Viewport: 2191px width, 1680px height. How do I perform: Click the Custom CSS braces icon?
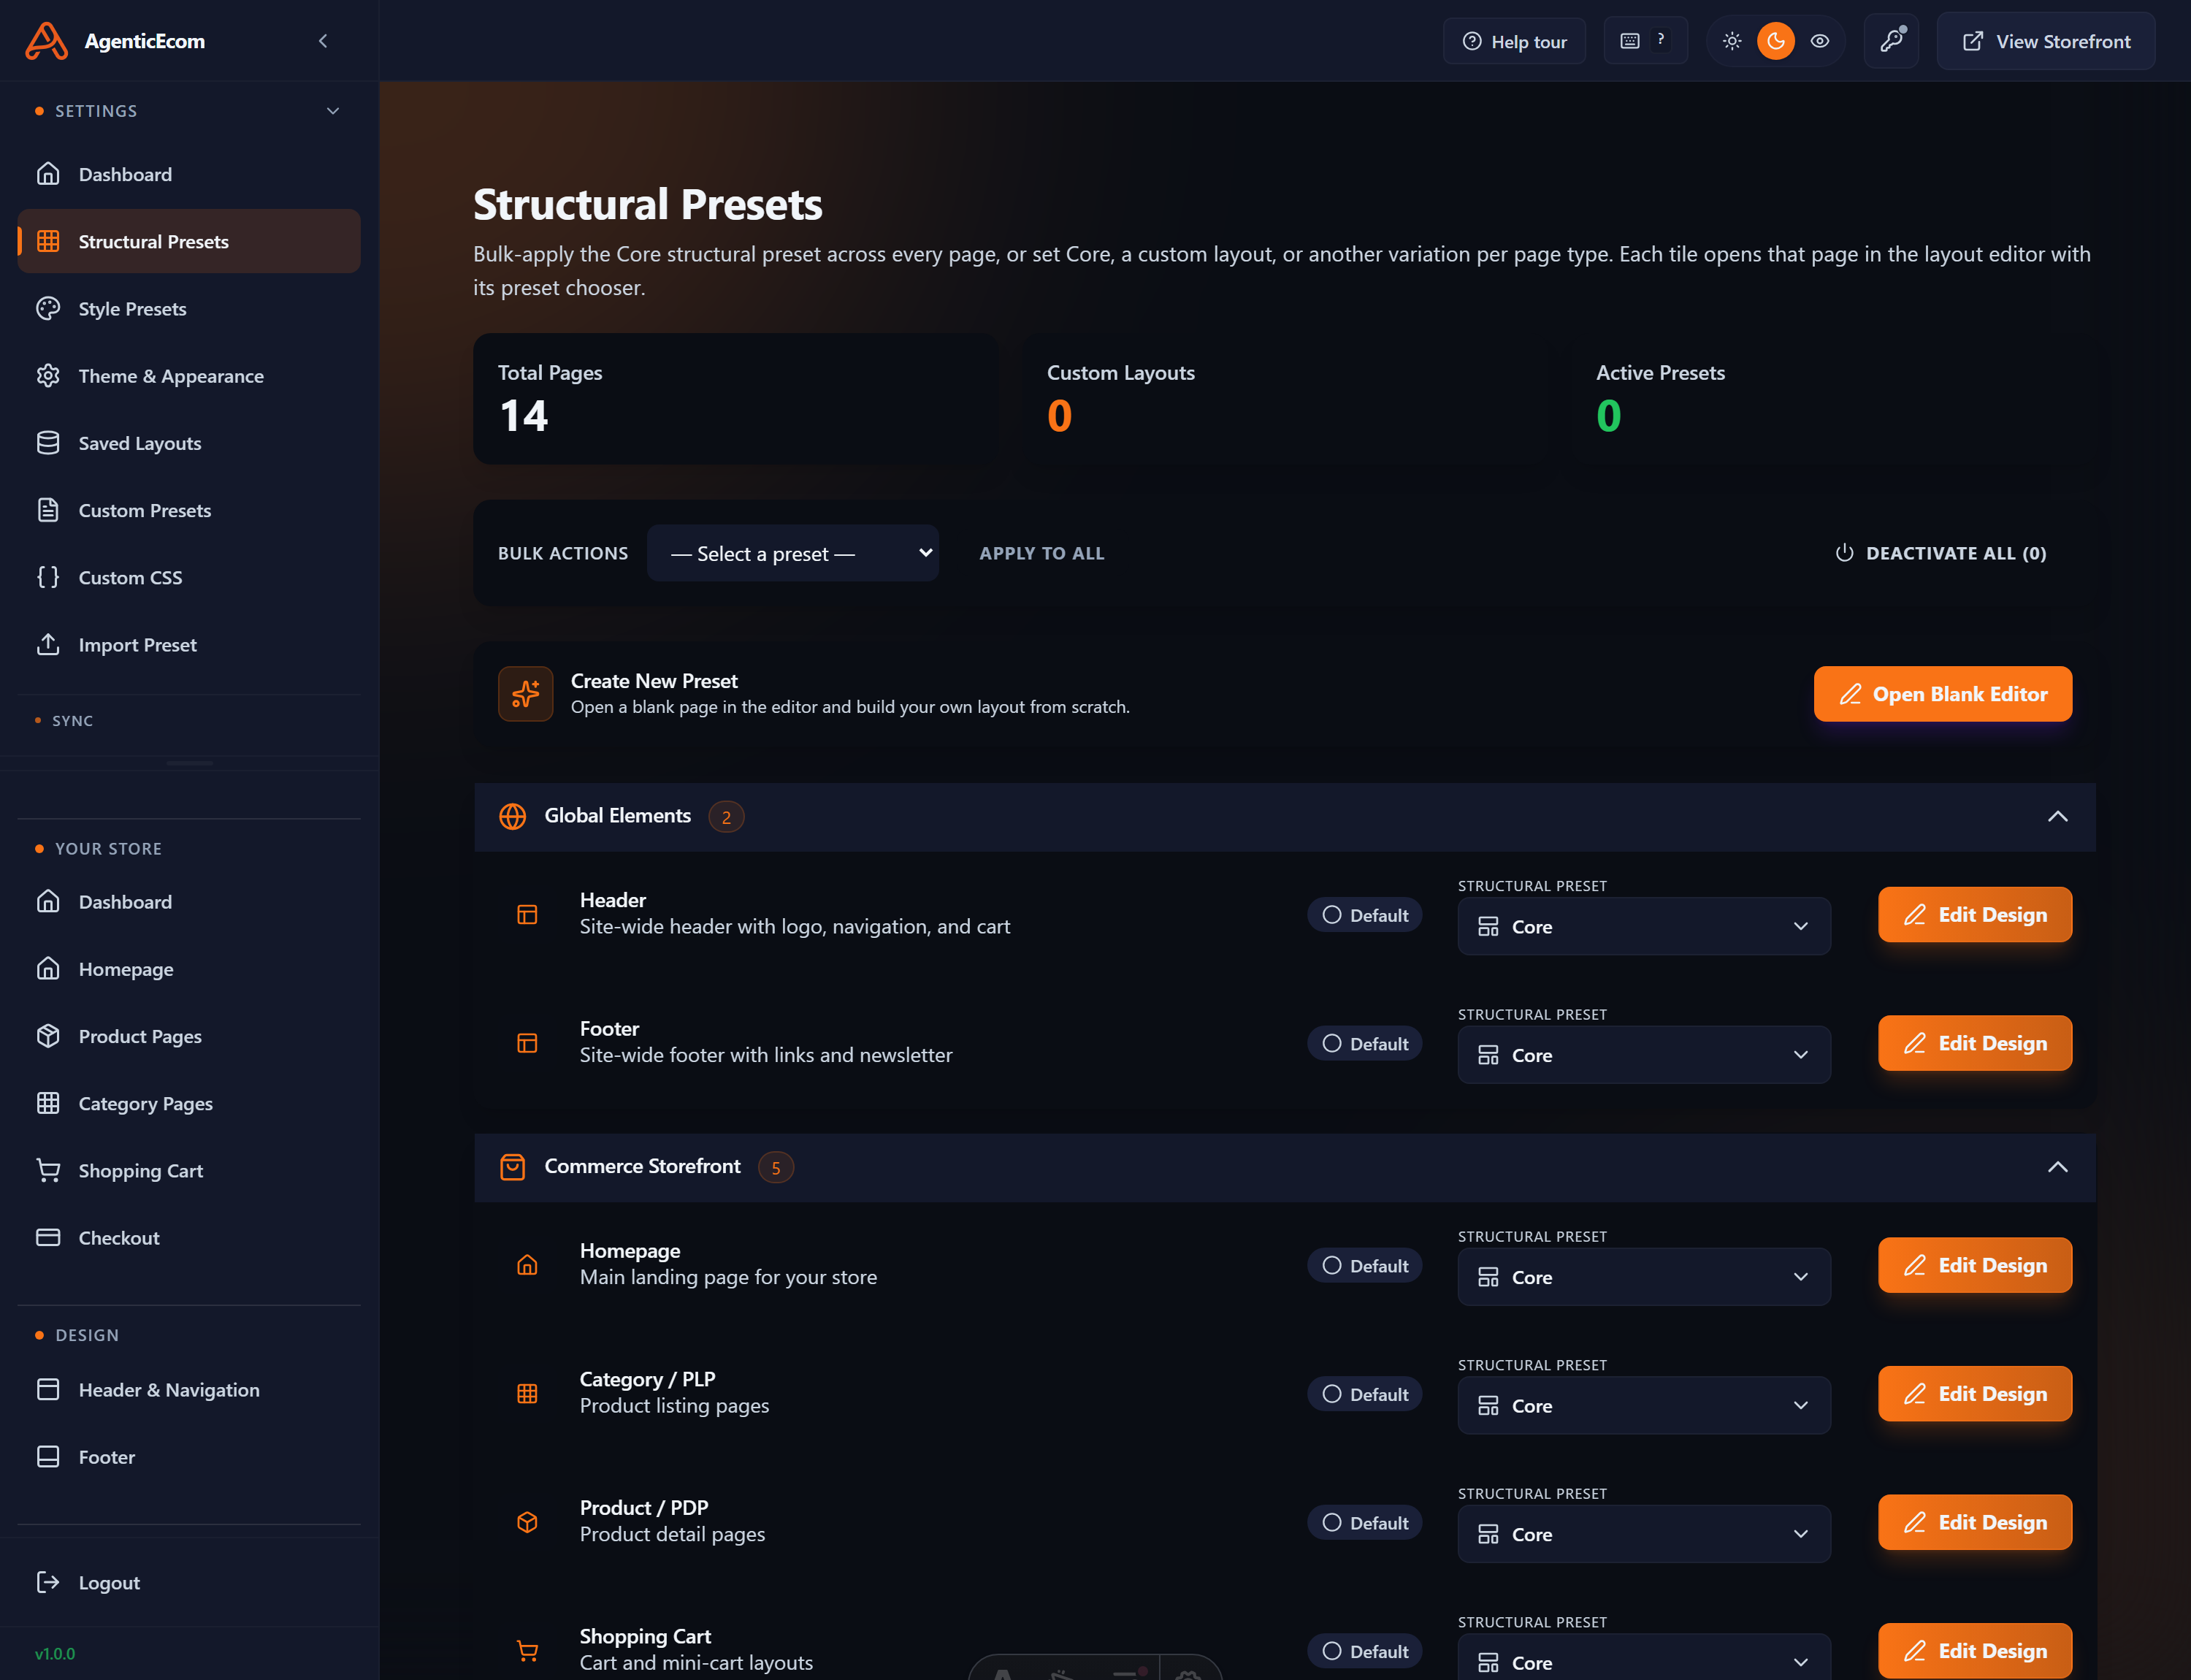48,577
